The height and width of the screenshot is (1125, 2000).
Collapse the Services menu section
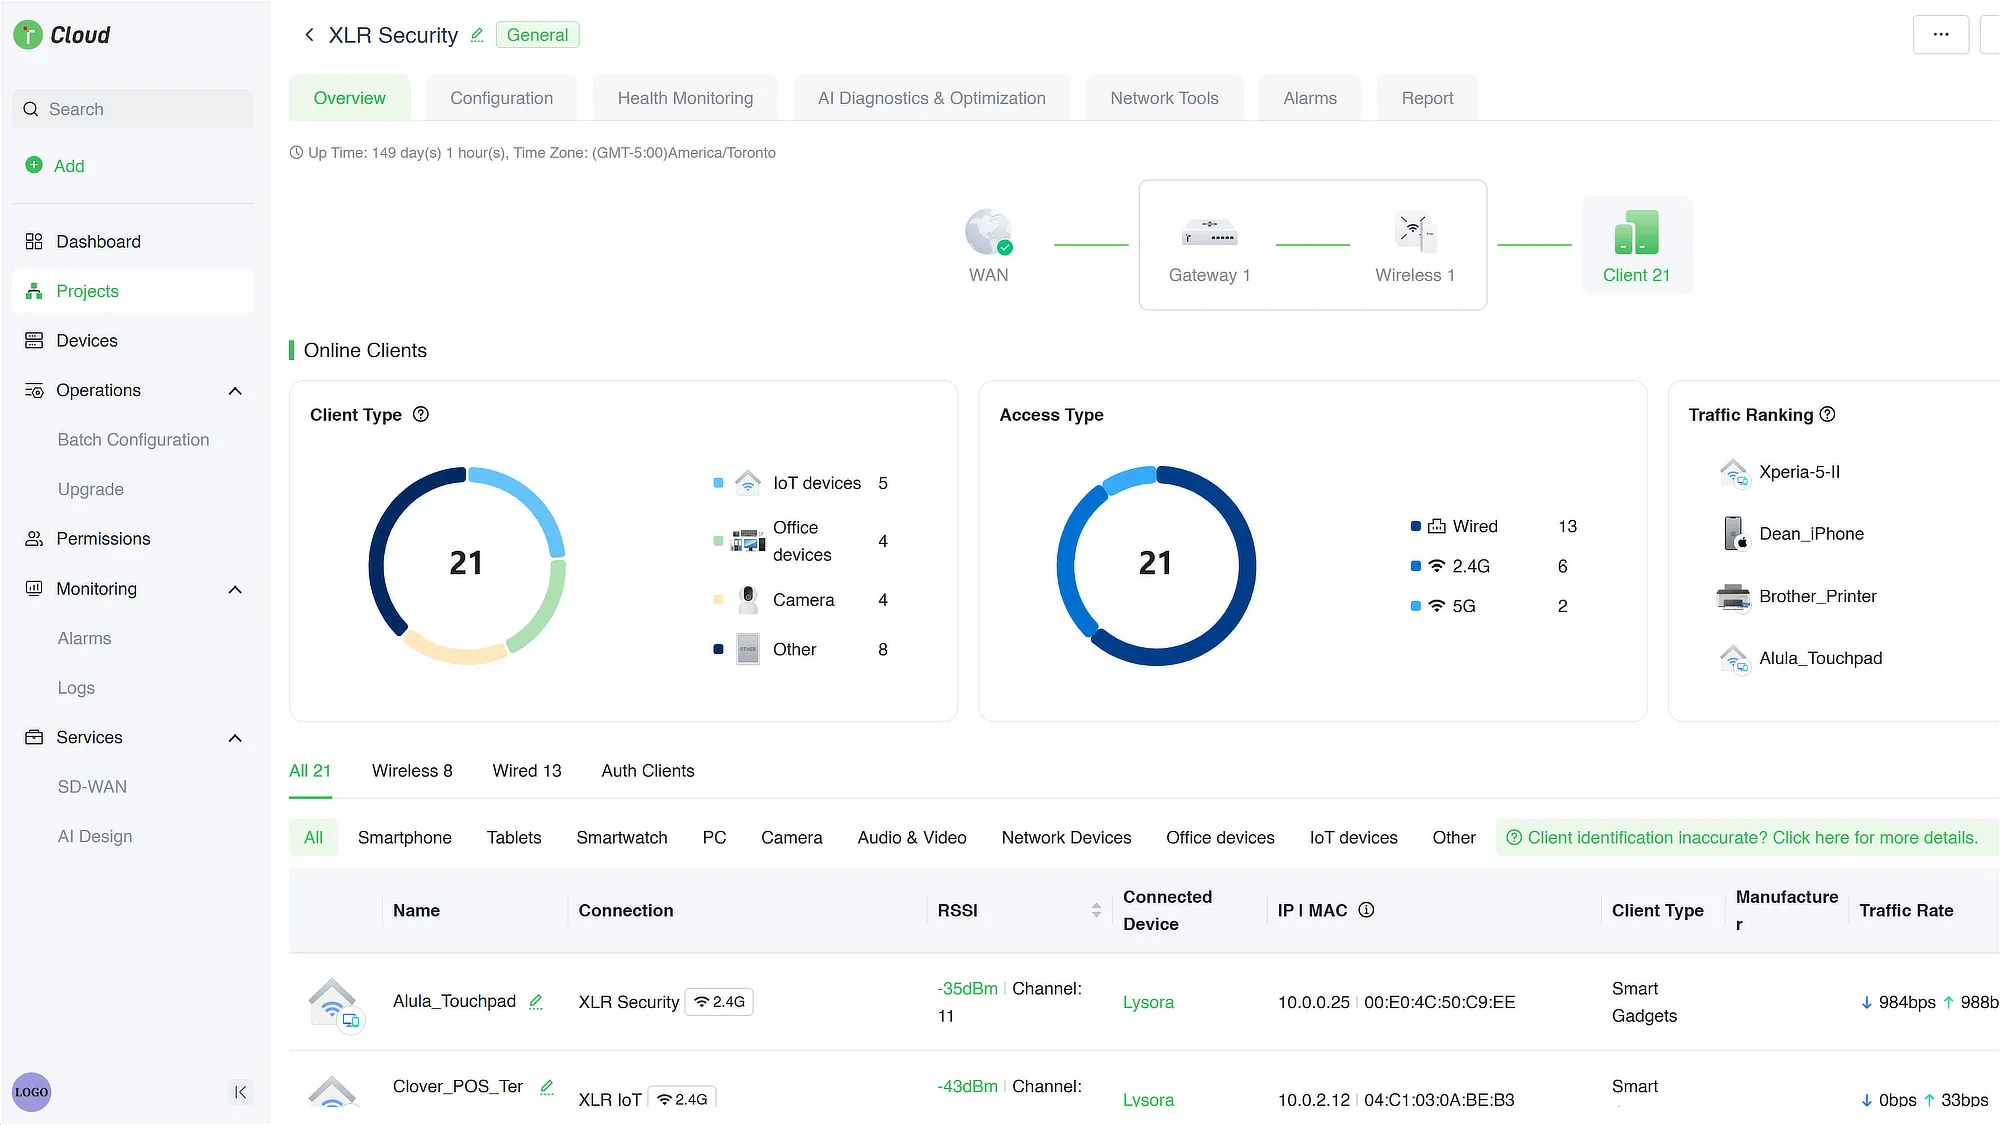coord(235,738)
